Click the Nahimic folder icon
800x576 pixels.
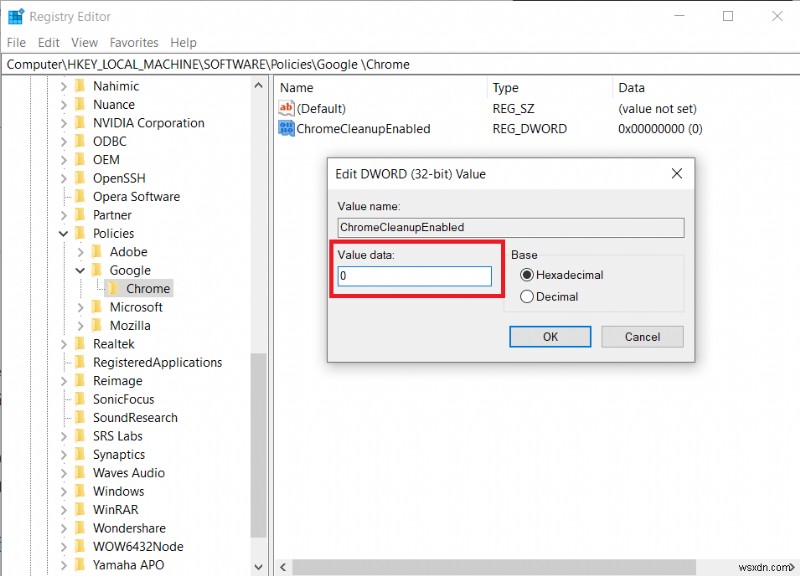pyautogui.click(x=80, y=86)
